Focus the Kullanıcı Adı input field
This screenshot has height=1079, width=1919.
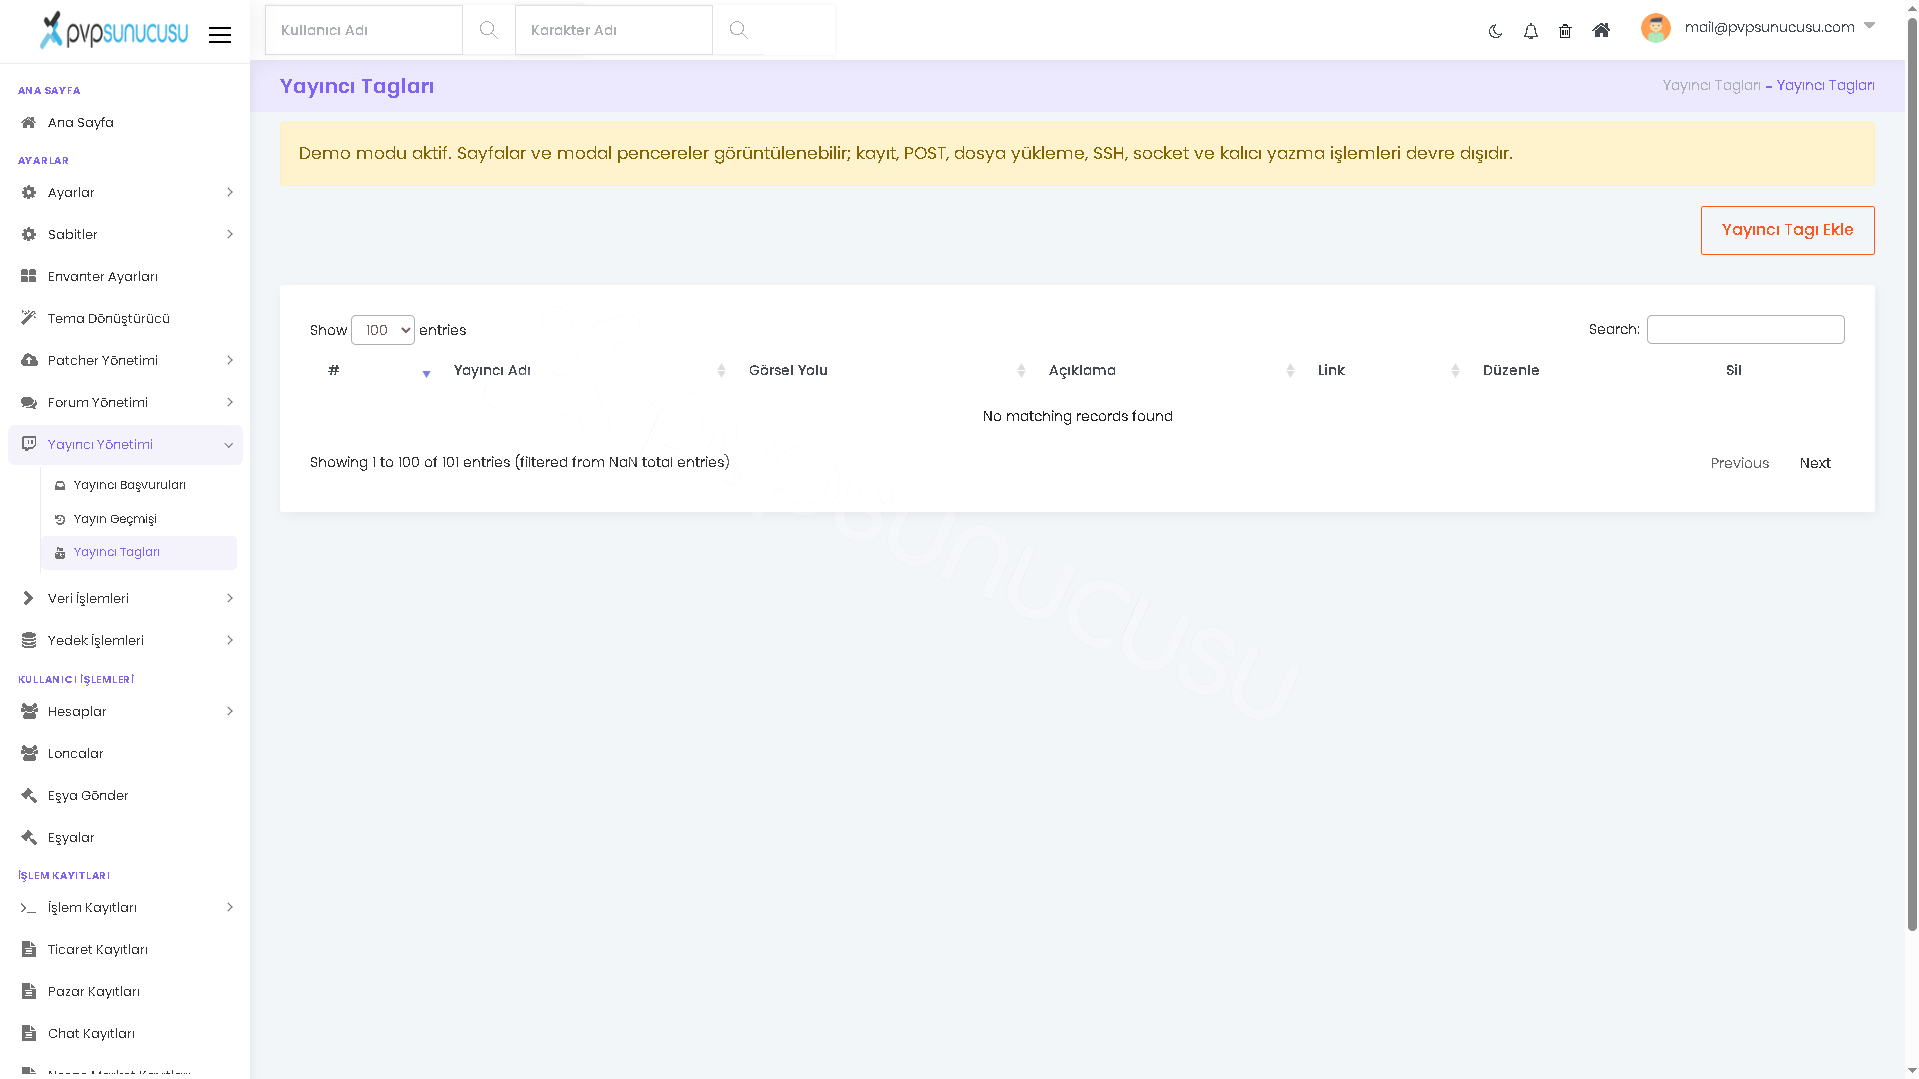(x=364, y=30)
